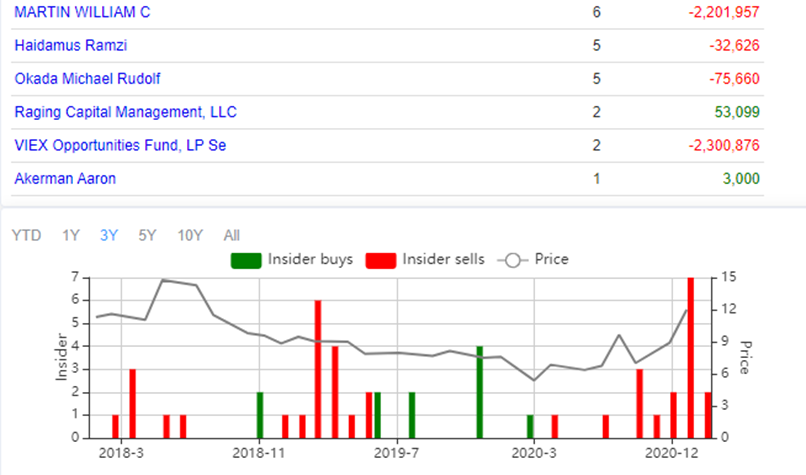This screenshot has height=475, width=806.
Task: Click the 2018-3 axis label
Action: (121, 453)
